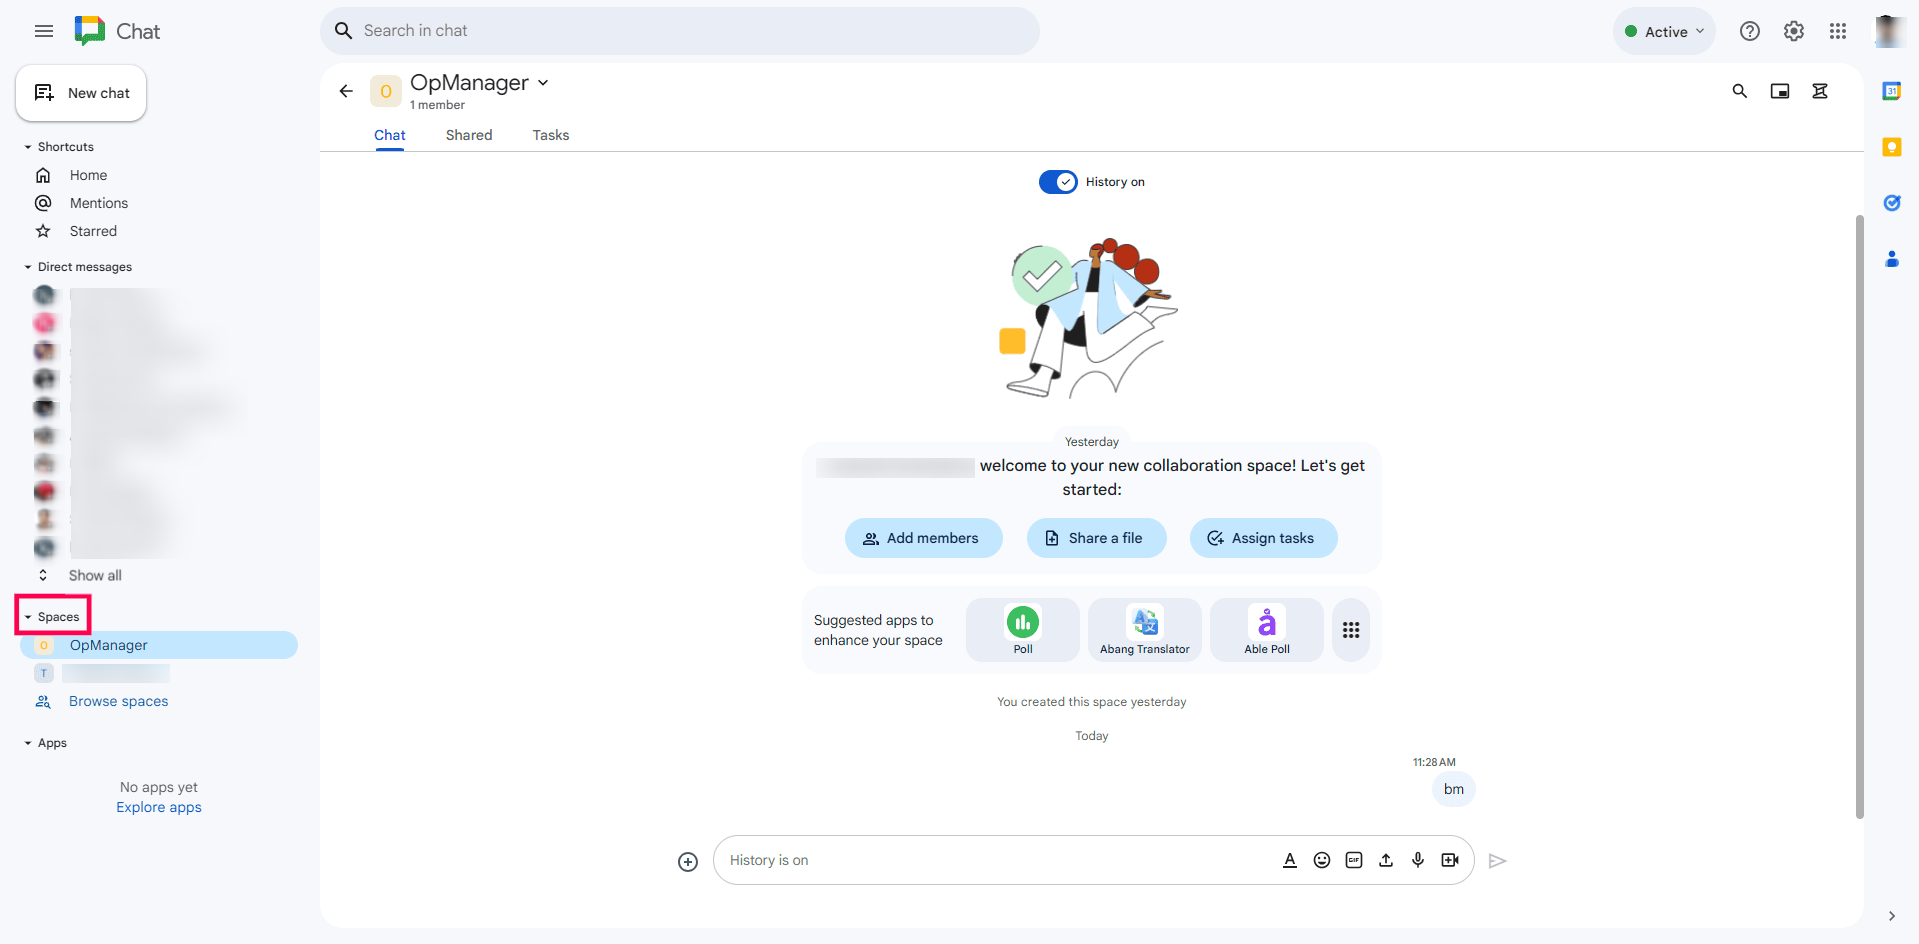Open the Google apps grid
Image resolution: width=1919 pixels, height=944 pixels.
[1838, 31]
